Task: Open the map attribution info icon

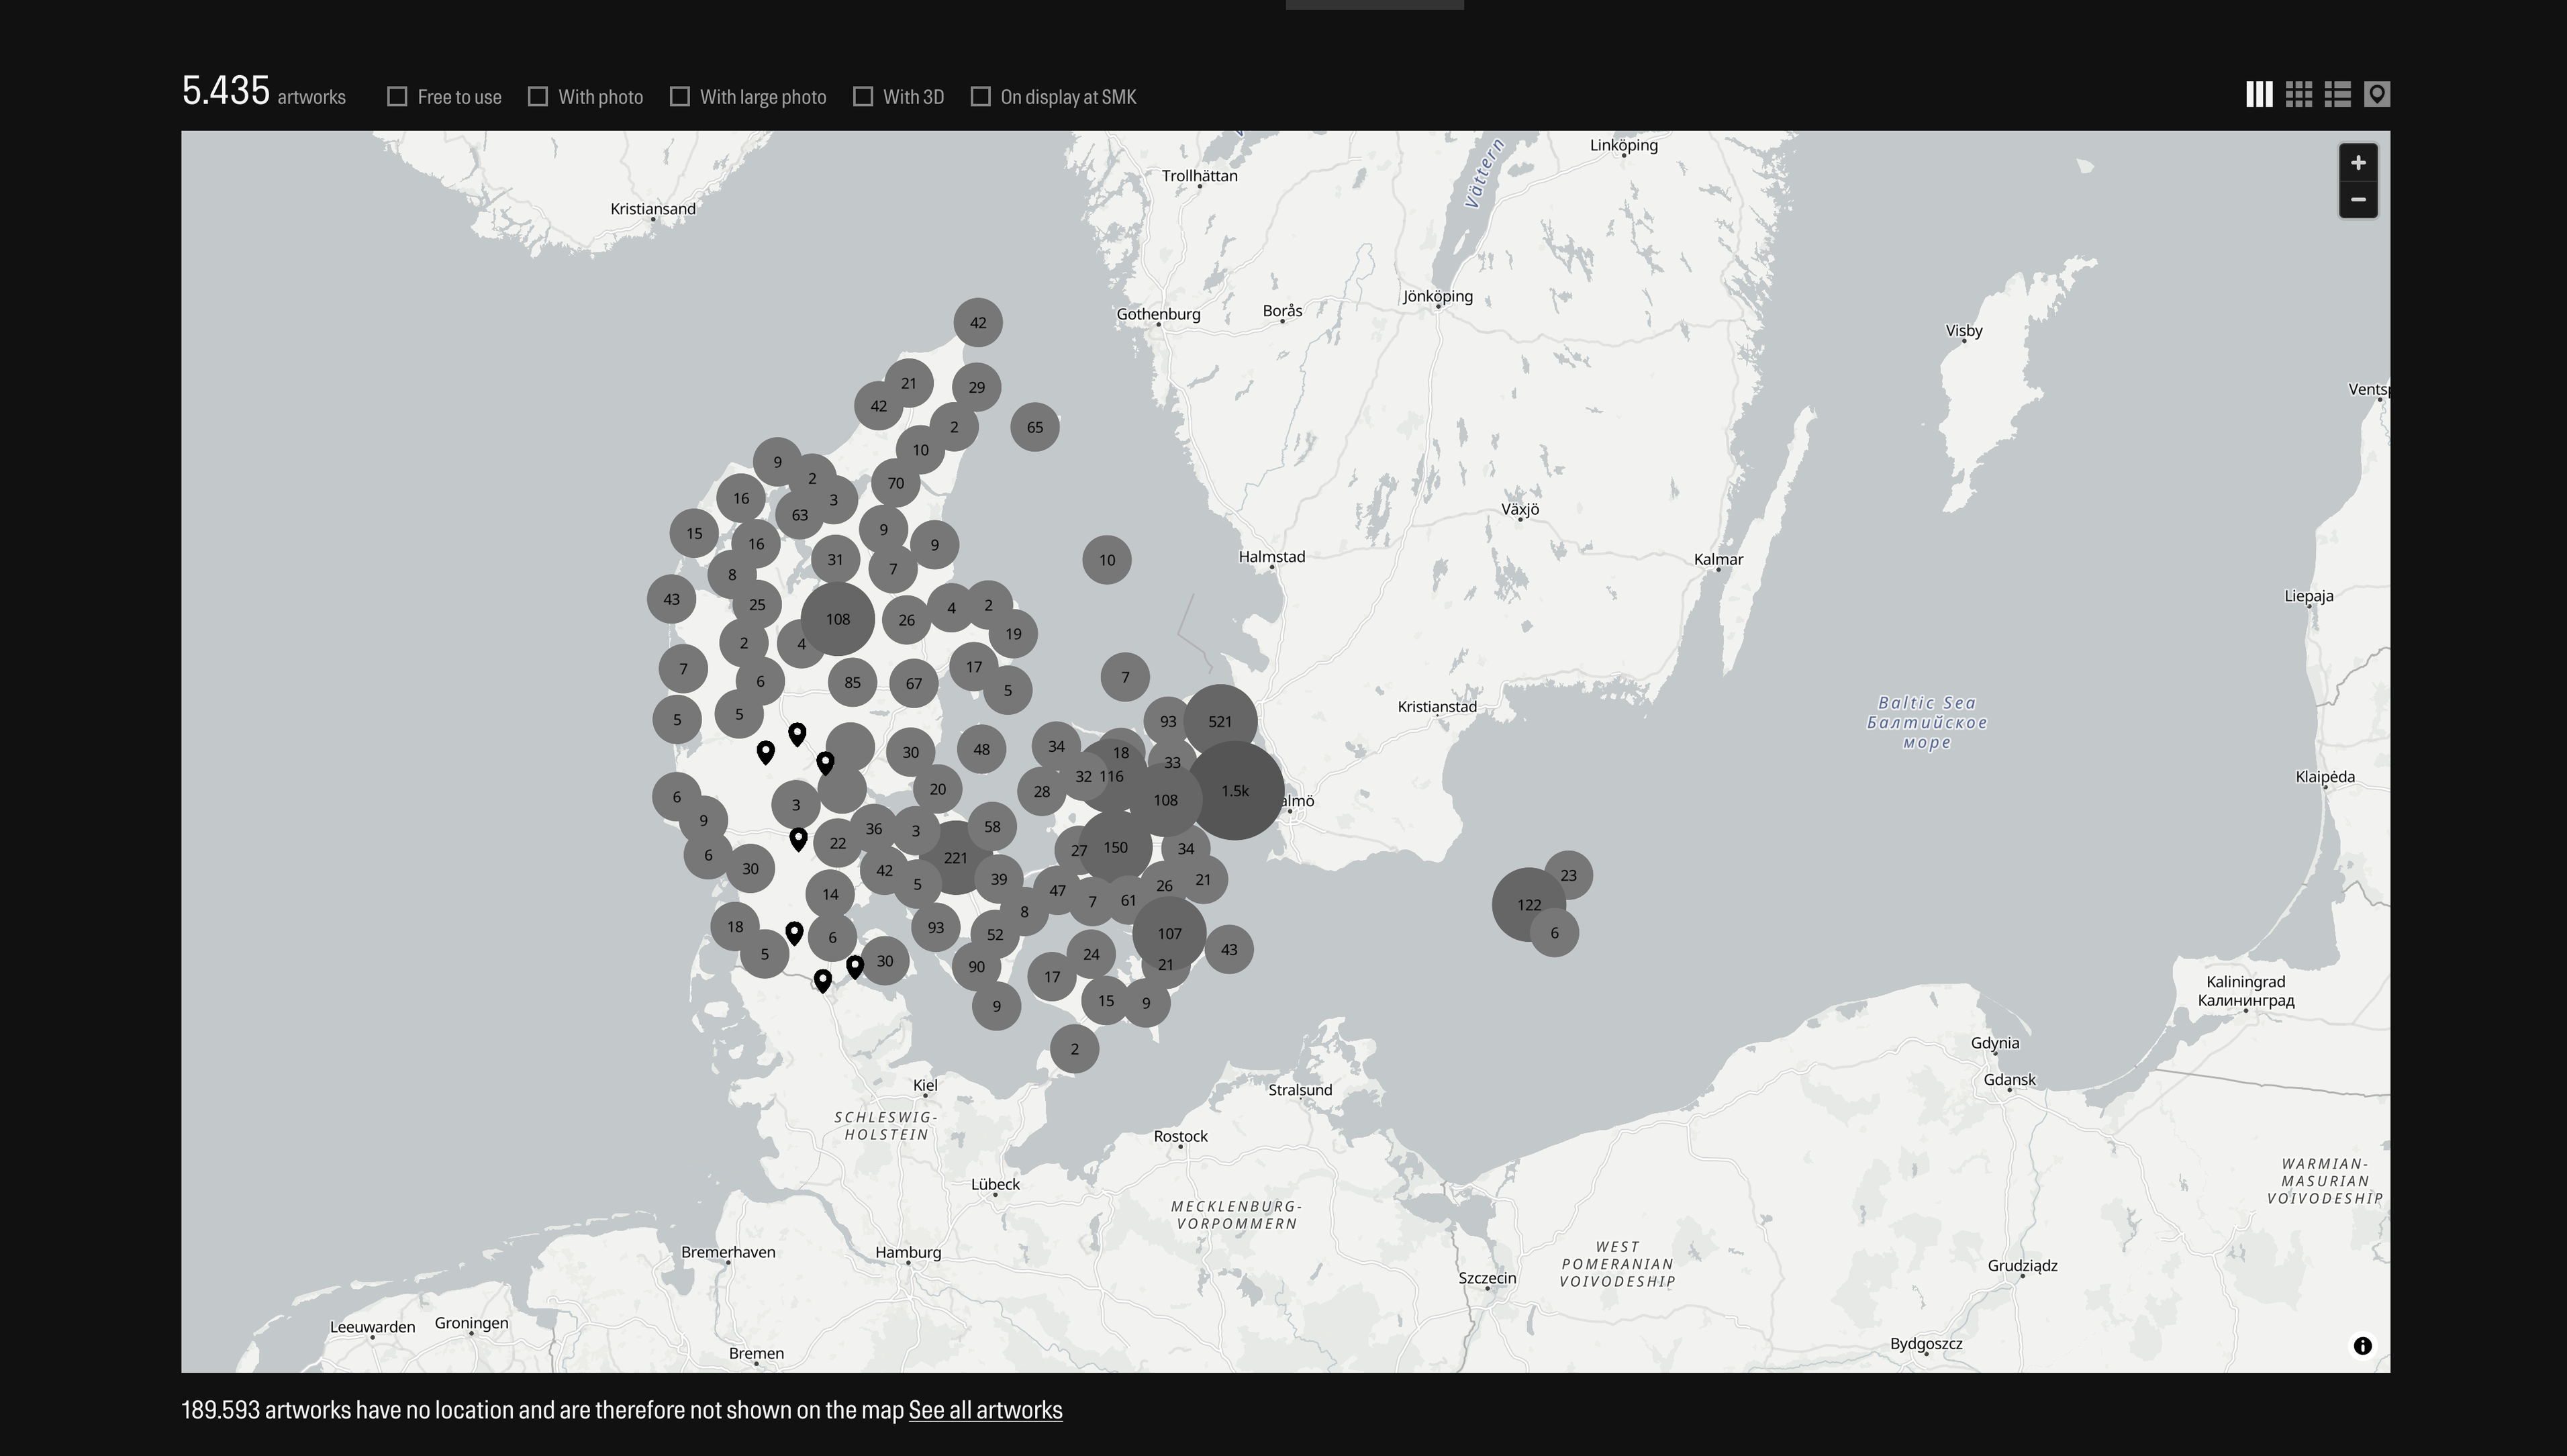Action: point(2362,1346)
